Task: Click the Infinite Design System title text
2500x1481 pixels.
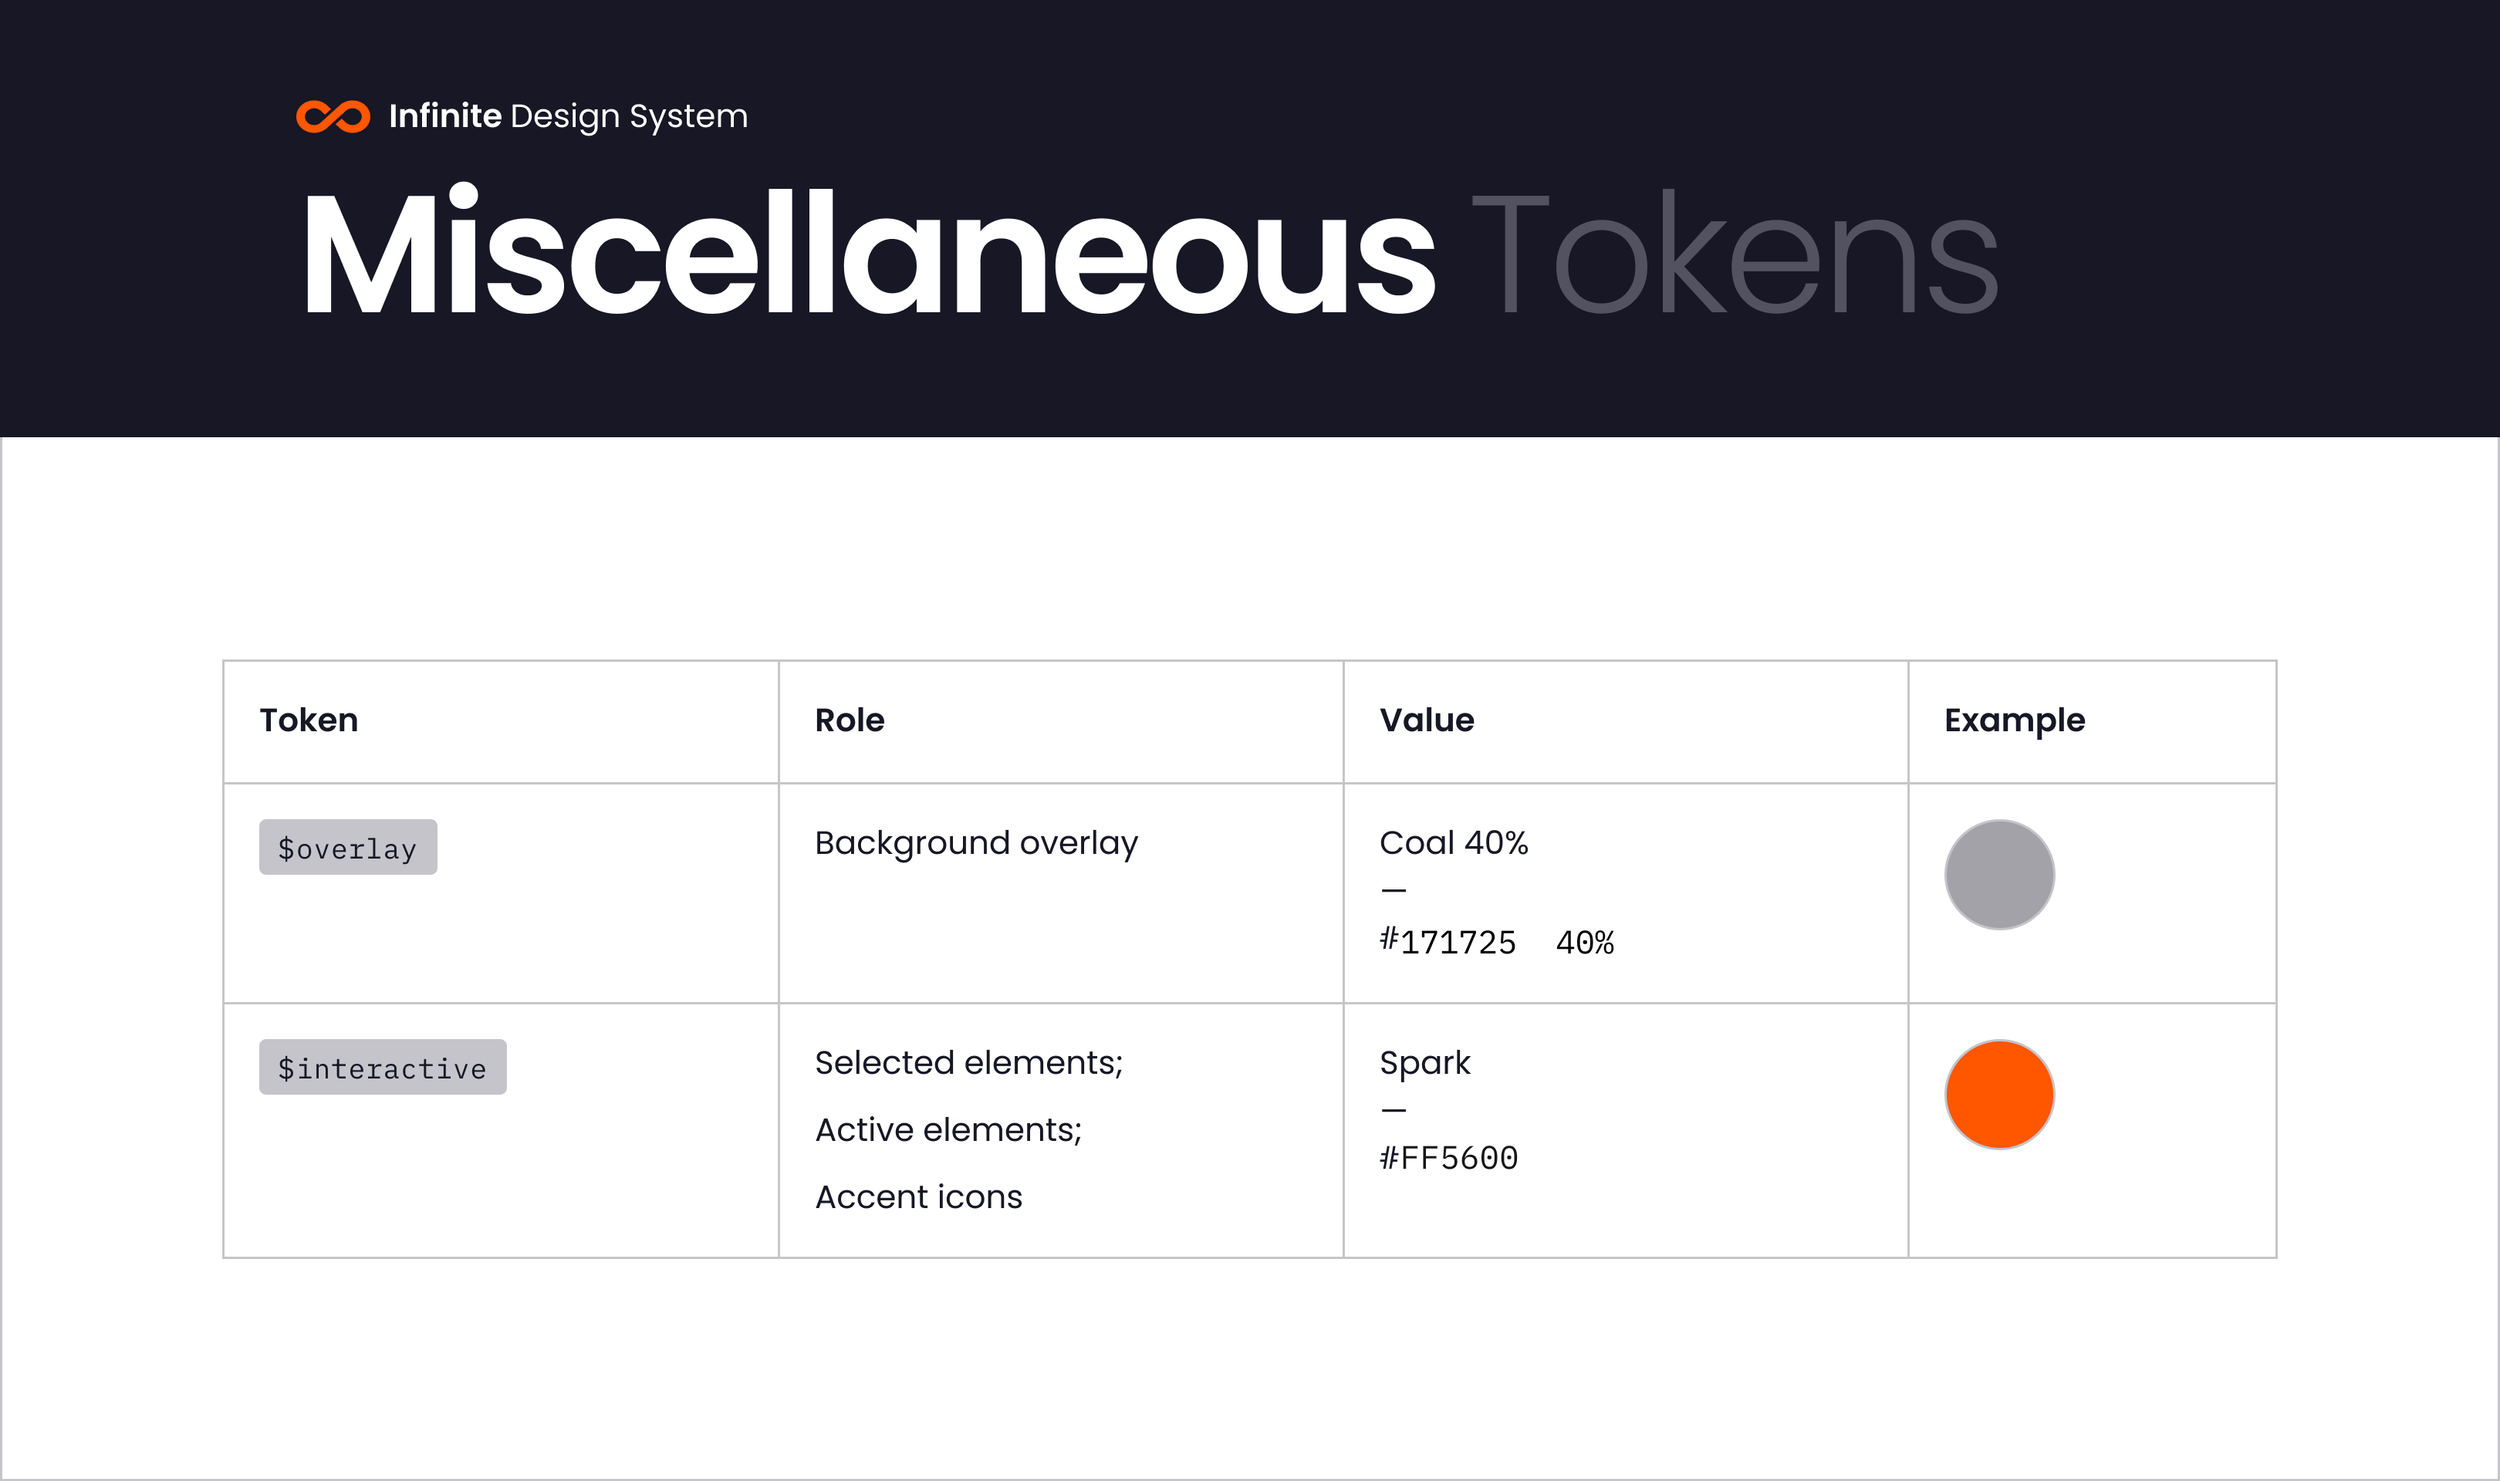Action: point(568,117)
